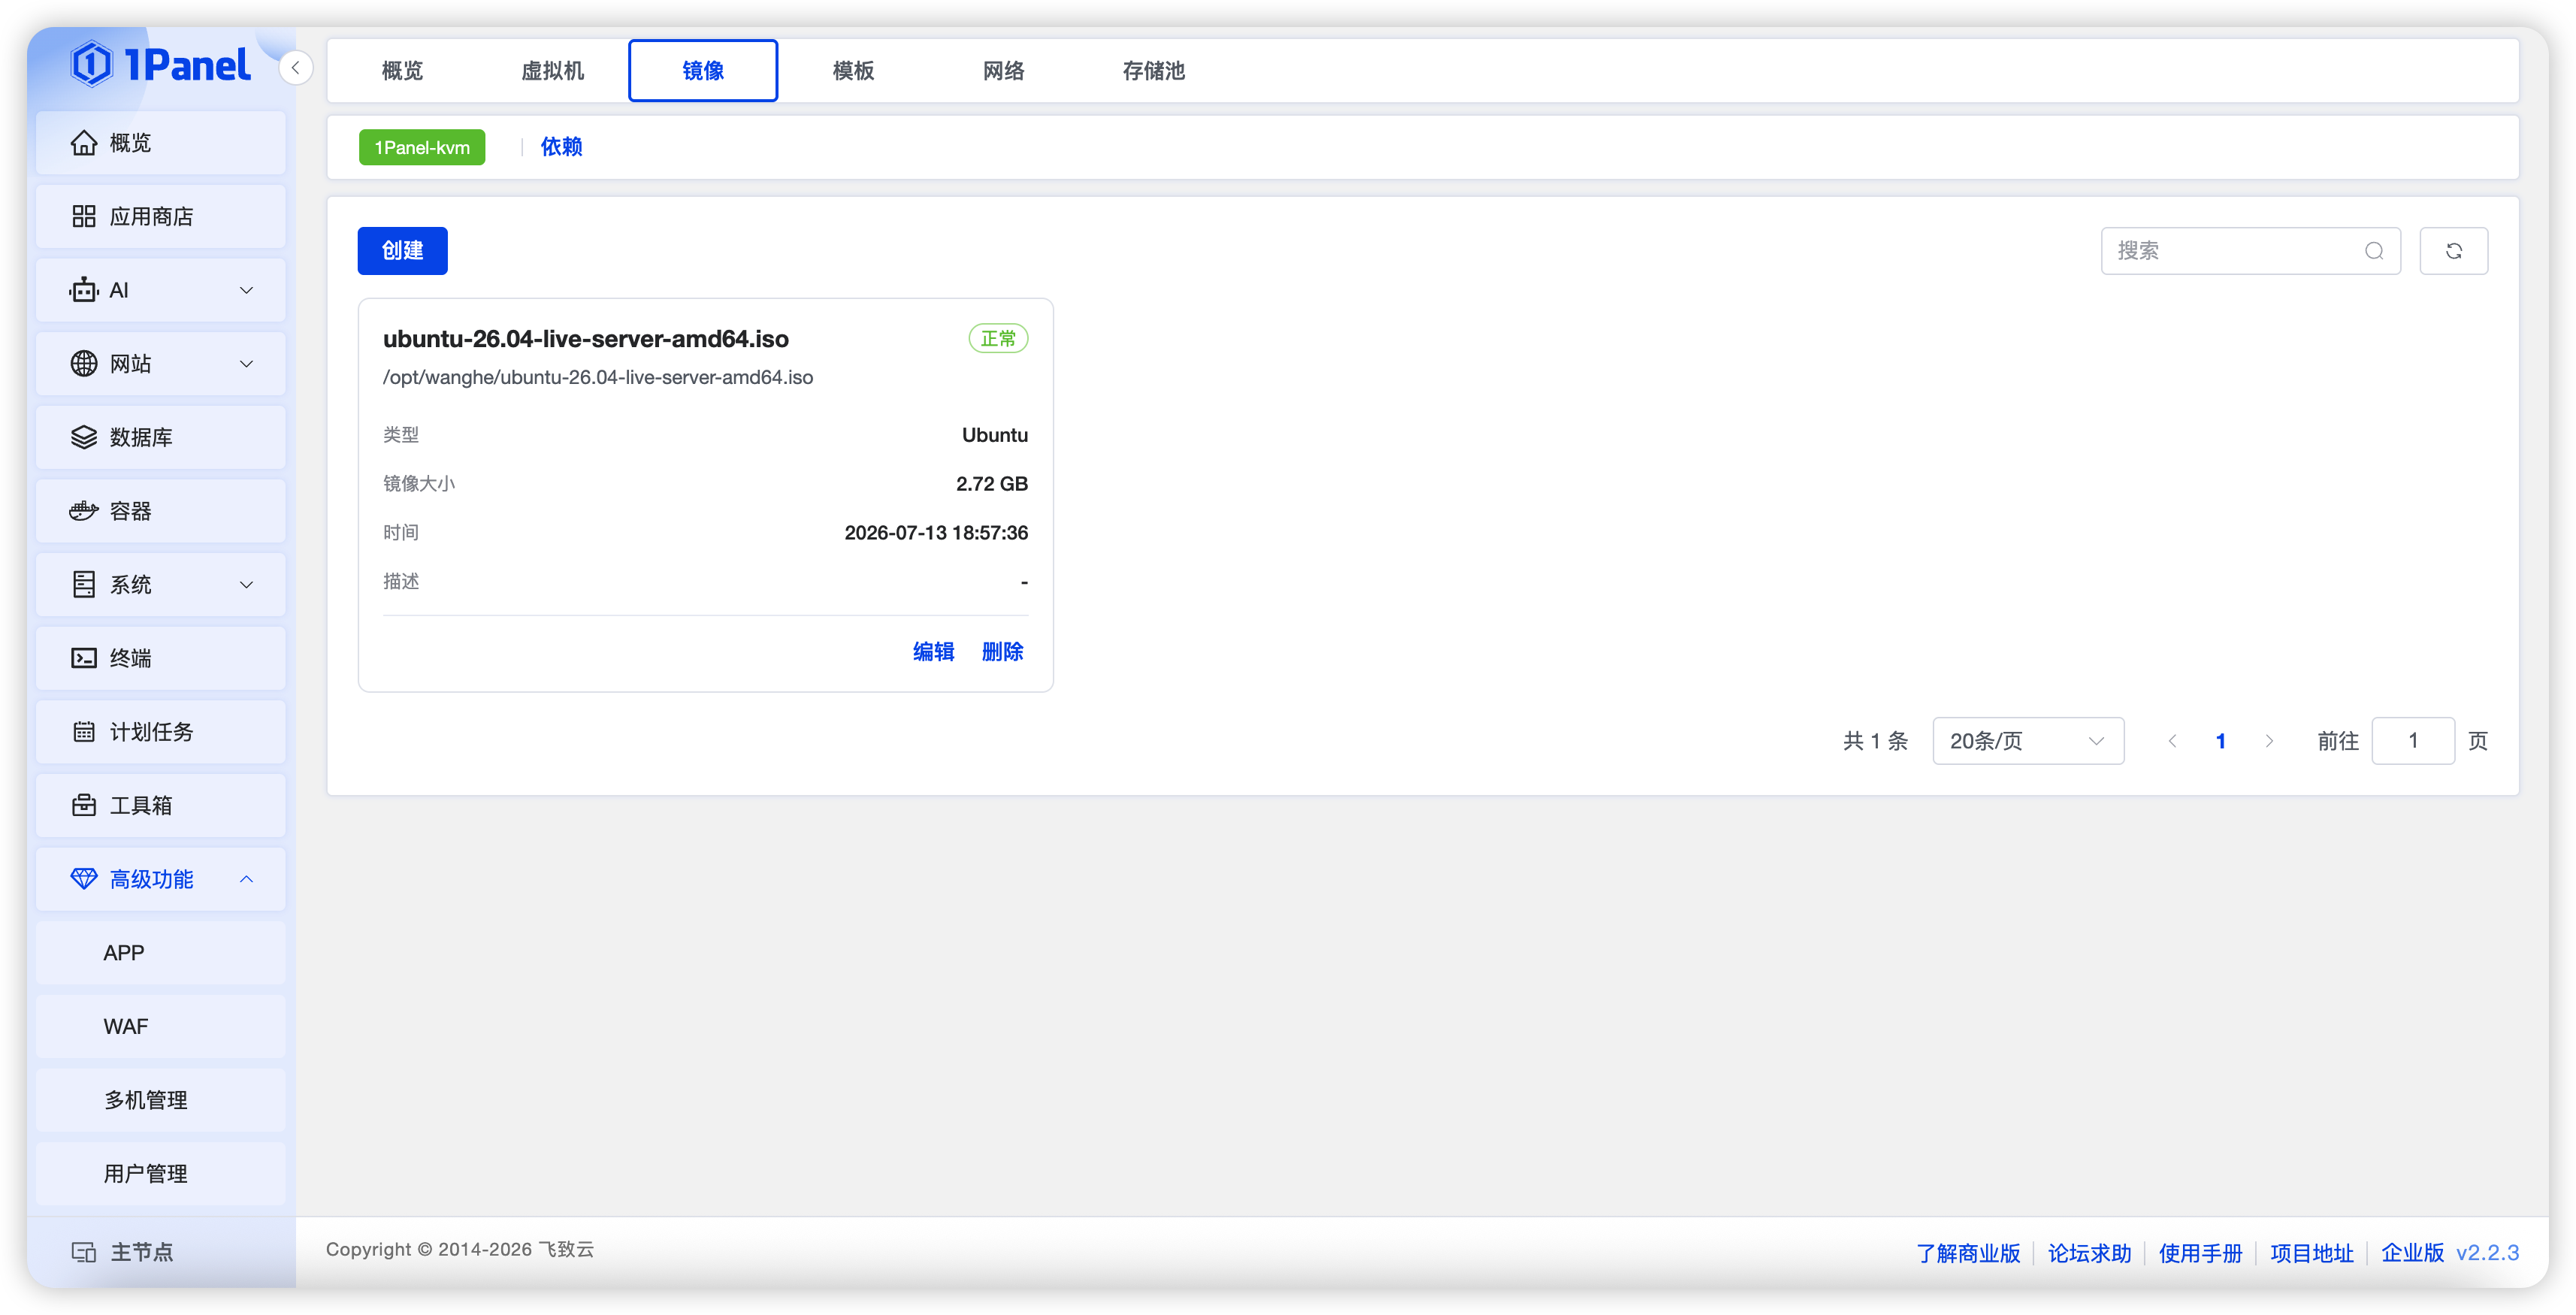Switch to the 虚拟机 tab
Viewport: 2576px width, 1315px height.
pos(553,71)
